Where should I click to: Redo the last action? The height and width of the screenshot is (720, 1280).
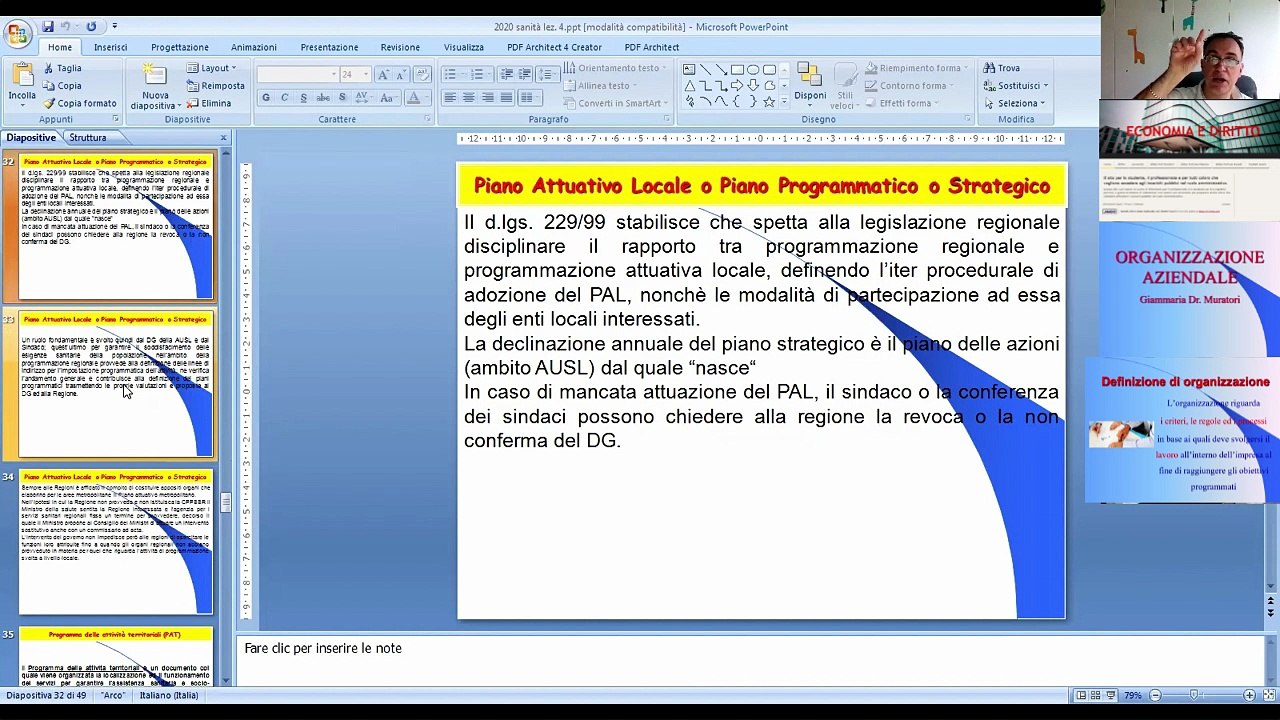tap(91, 26)
